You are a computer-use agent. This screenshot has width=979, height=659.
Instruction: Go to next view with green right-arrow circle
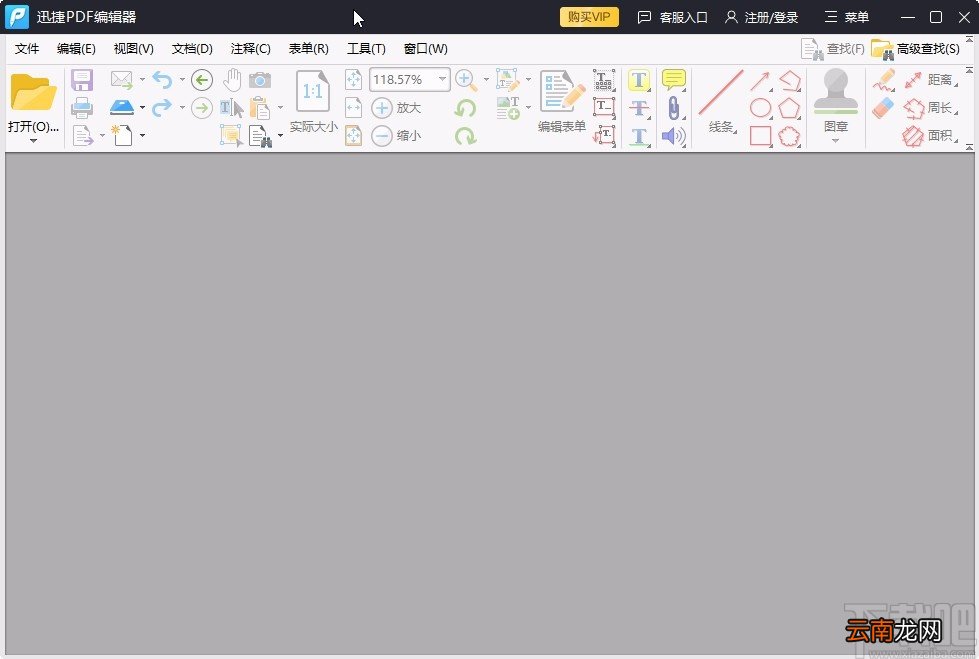(x=202, y=108)
